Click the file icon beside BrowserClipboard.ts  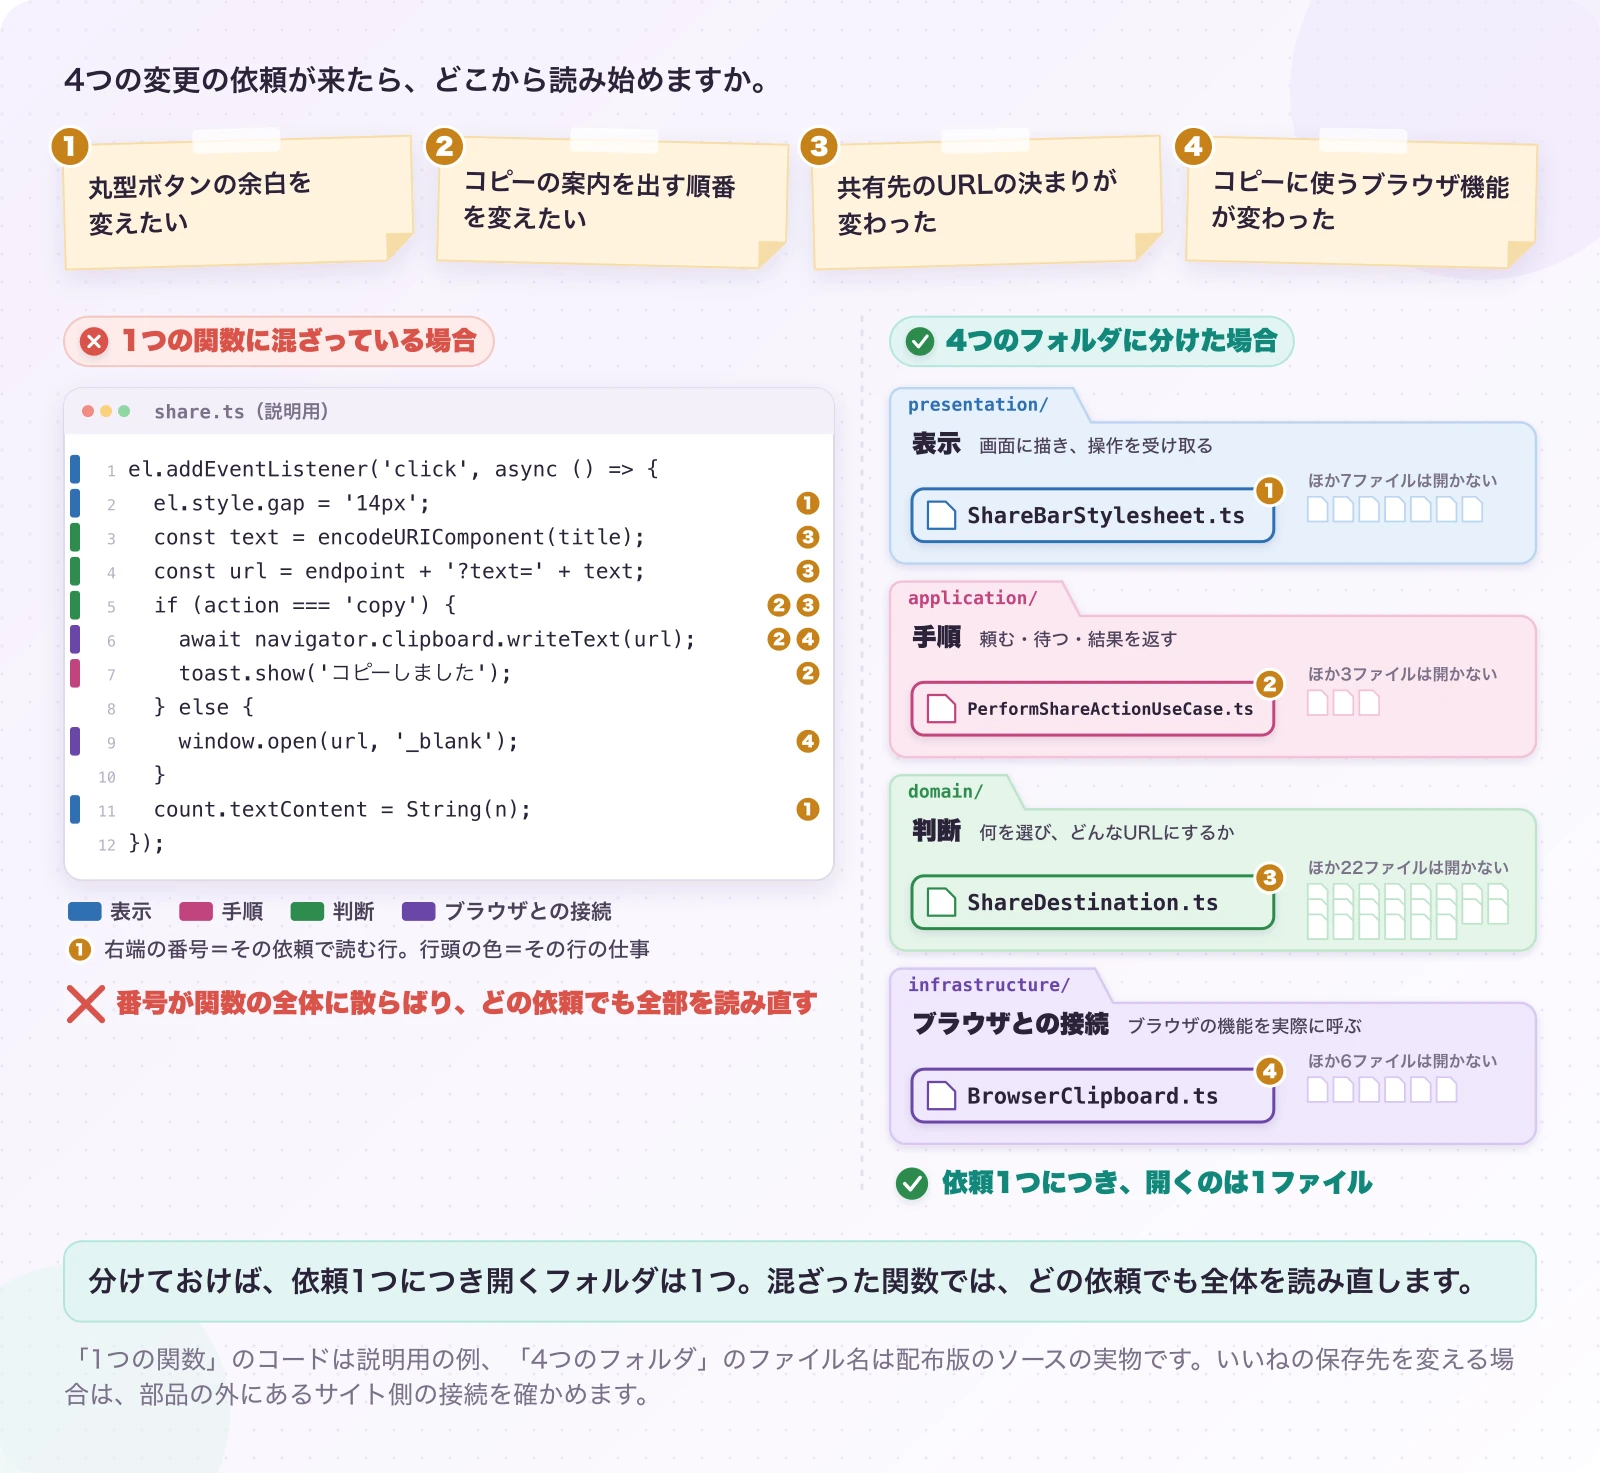click(x=941, y=1096)
